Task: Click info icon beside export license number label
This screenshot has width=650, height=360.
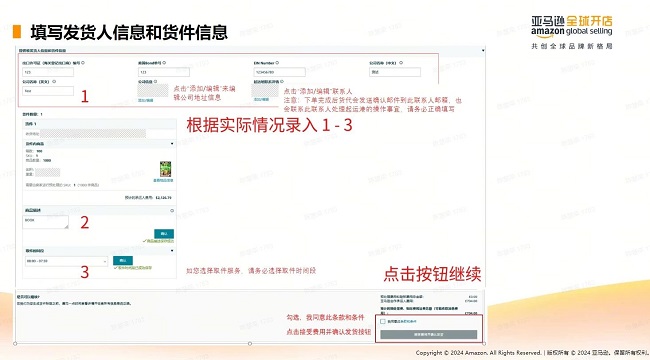Action: (x=83, y=63)
